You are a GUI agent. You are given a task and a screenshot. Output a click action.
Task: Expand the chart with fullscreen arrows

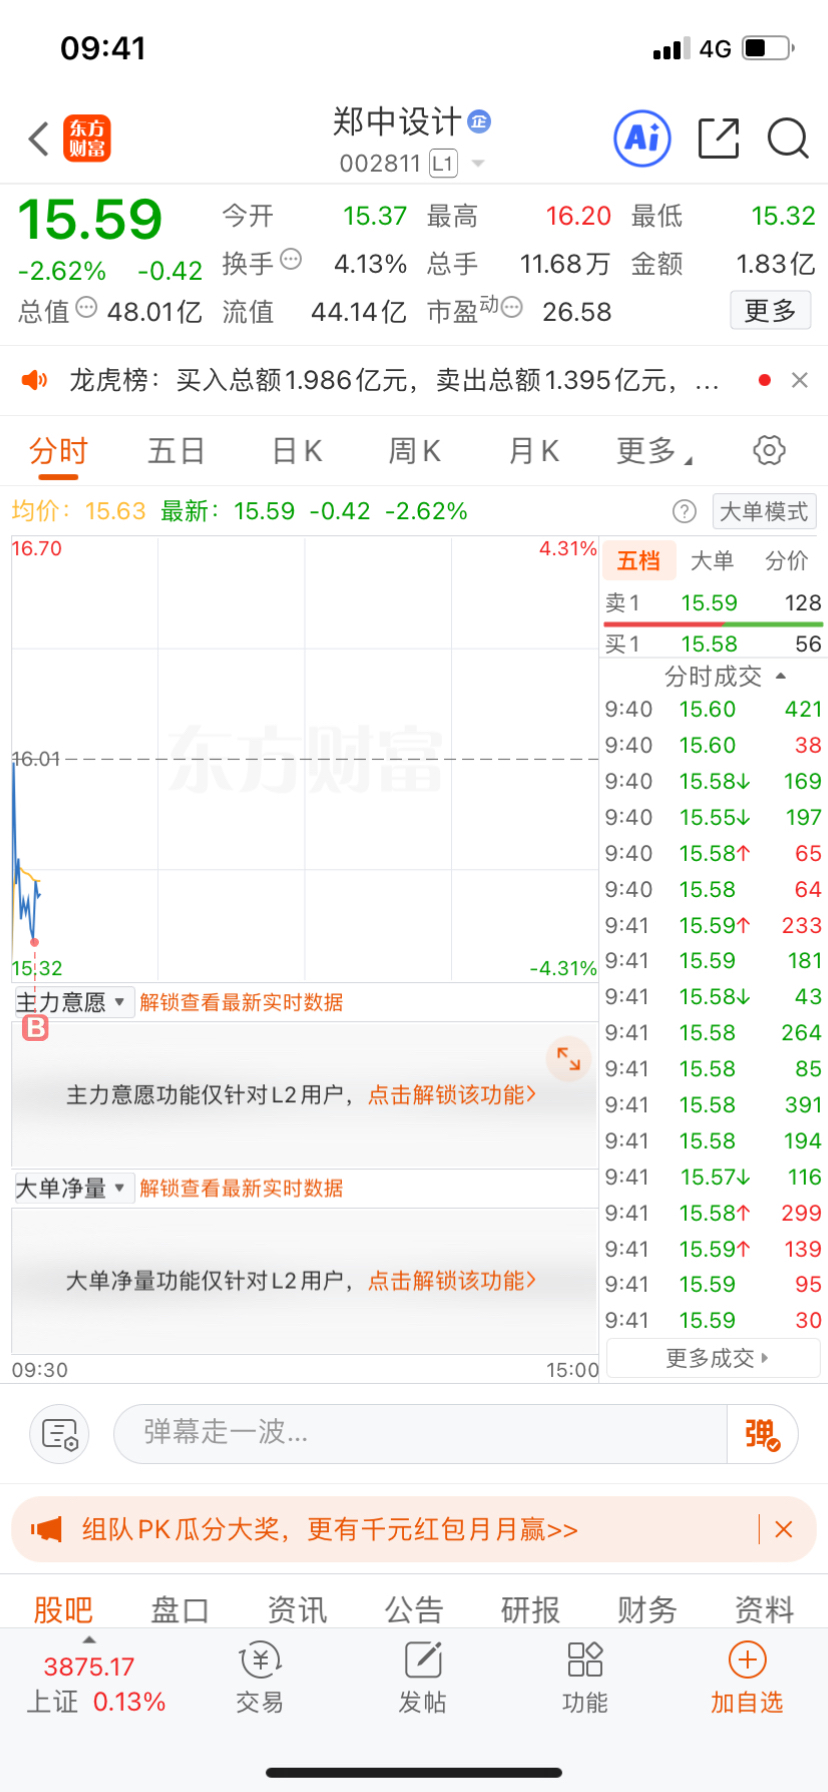(569, 1058)
